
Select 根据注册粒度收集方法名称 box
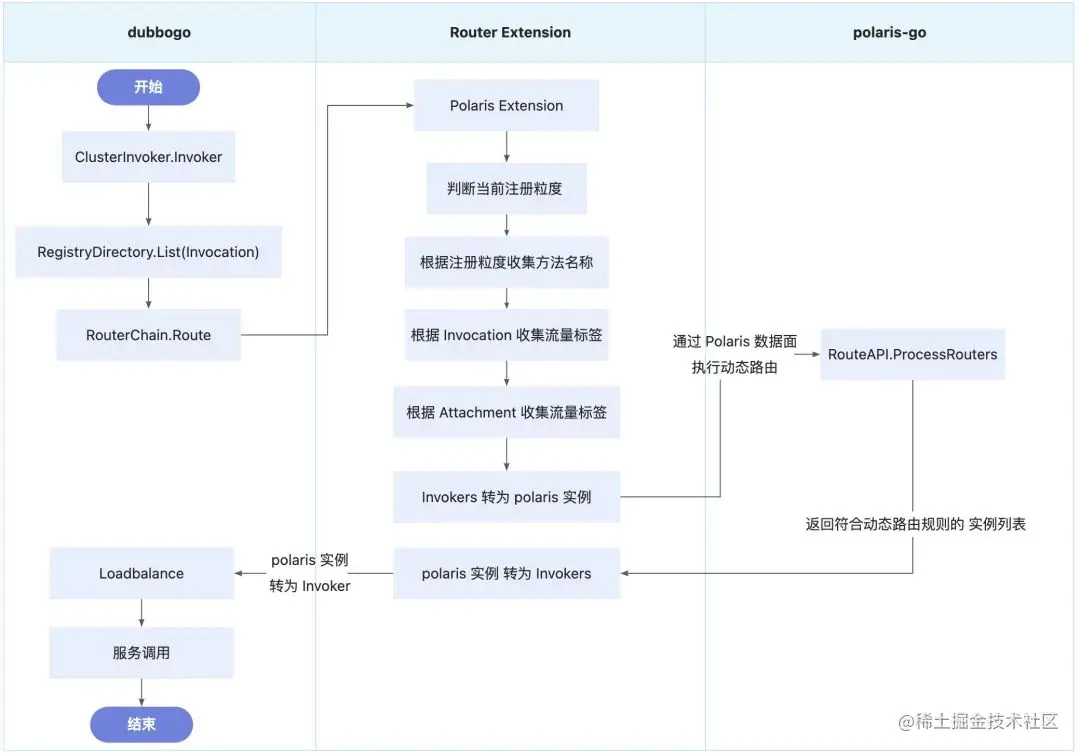click(x=506, y=262)
